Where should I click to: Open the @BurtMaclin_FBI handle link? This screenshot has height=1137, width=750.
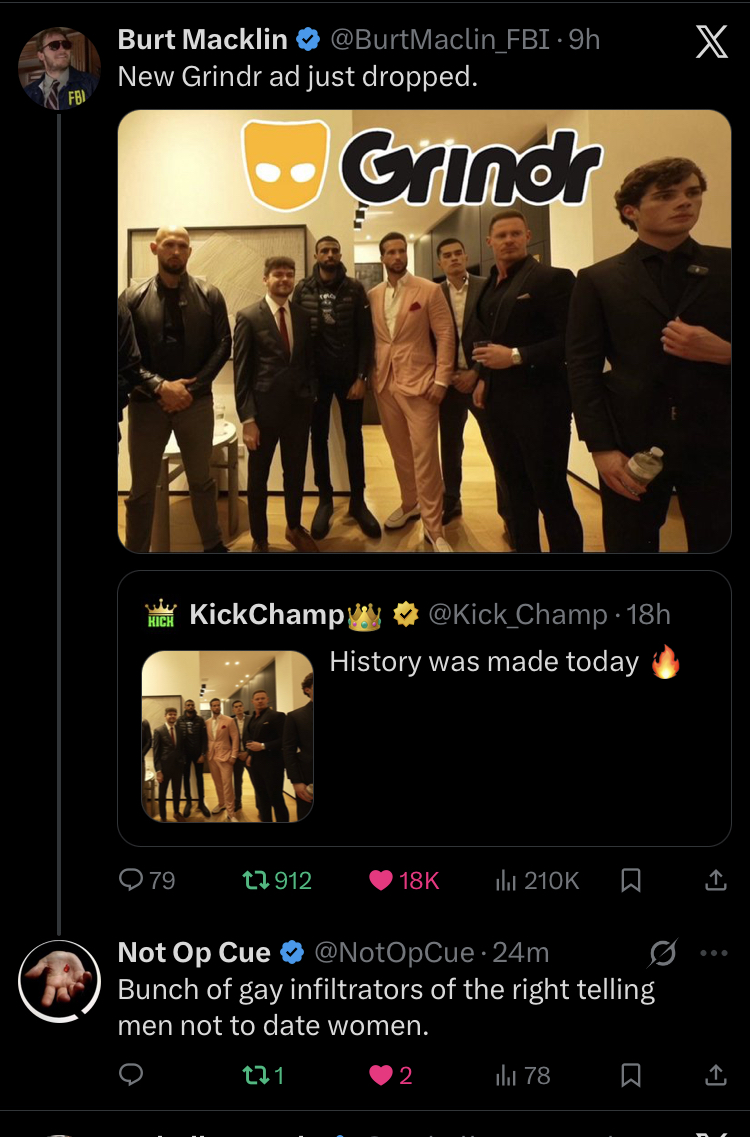pyautogui.click(x=441, y=39)
